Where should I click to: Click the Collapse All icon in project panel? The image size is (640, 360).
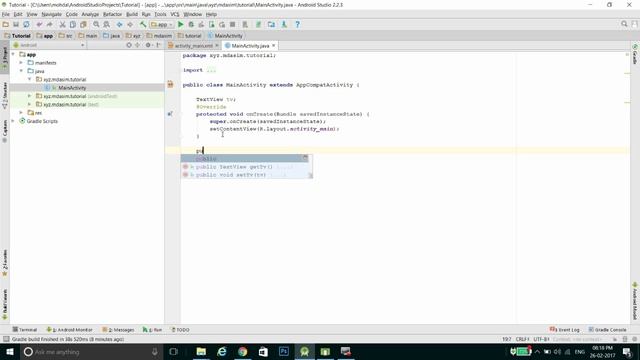pos(138,45)
